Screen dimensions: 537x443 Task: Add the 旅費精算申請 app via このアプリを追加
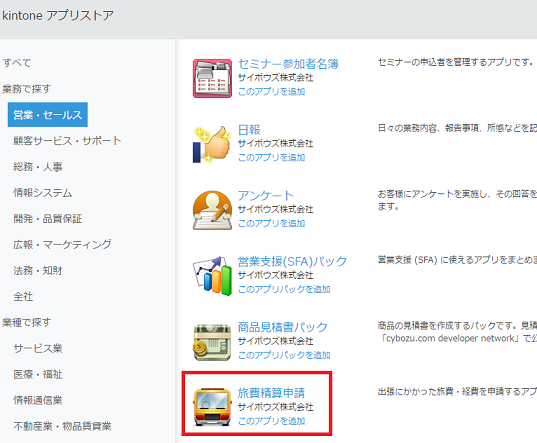pos(271,421)
